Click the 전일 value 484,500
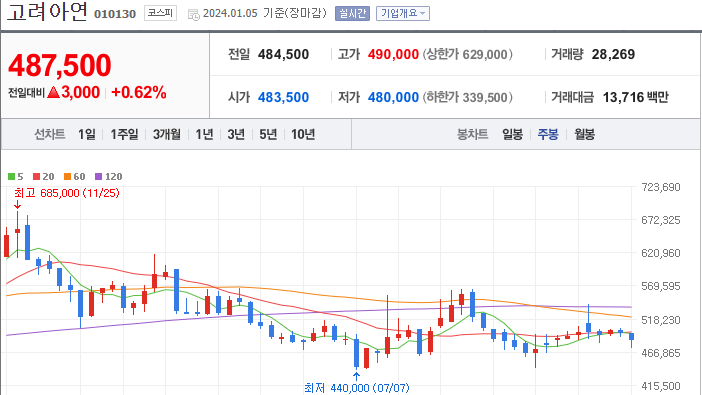 pos(283,55)
